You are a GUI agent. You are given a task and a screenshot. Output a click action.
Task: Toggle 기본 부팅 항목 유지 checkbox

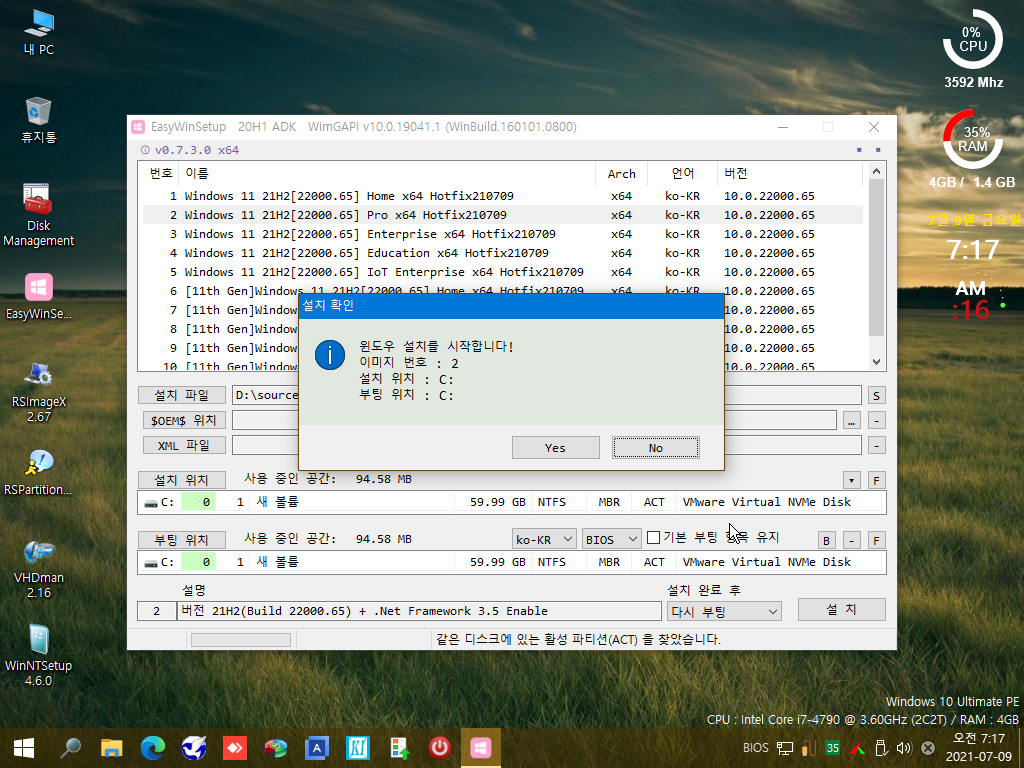(x=654, y=537)
